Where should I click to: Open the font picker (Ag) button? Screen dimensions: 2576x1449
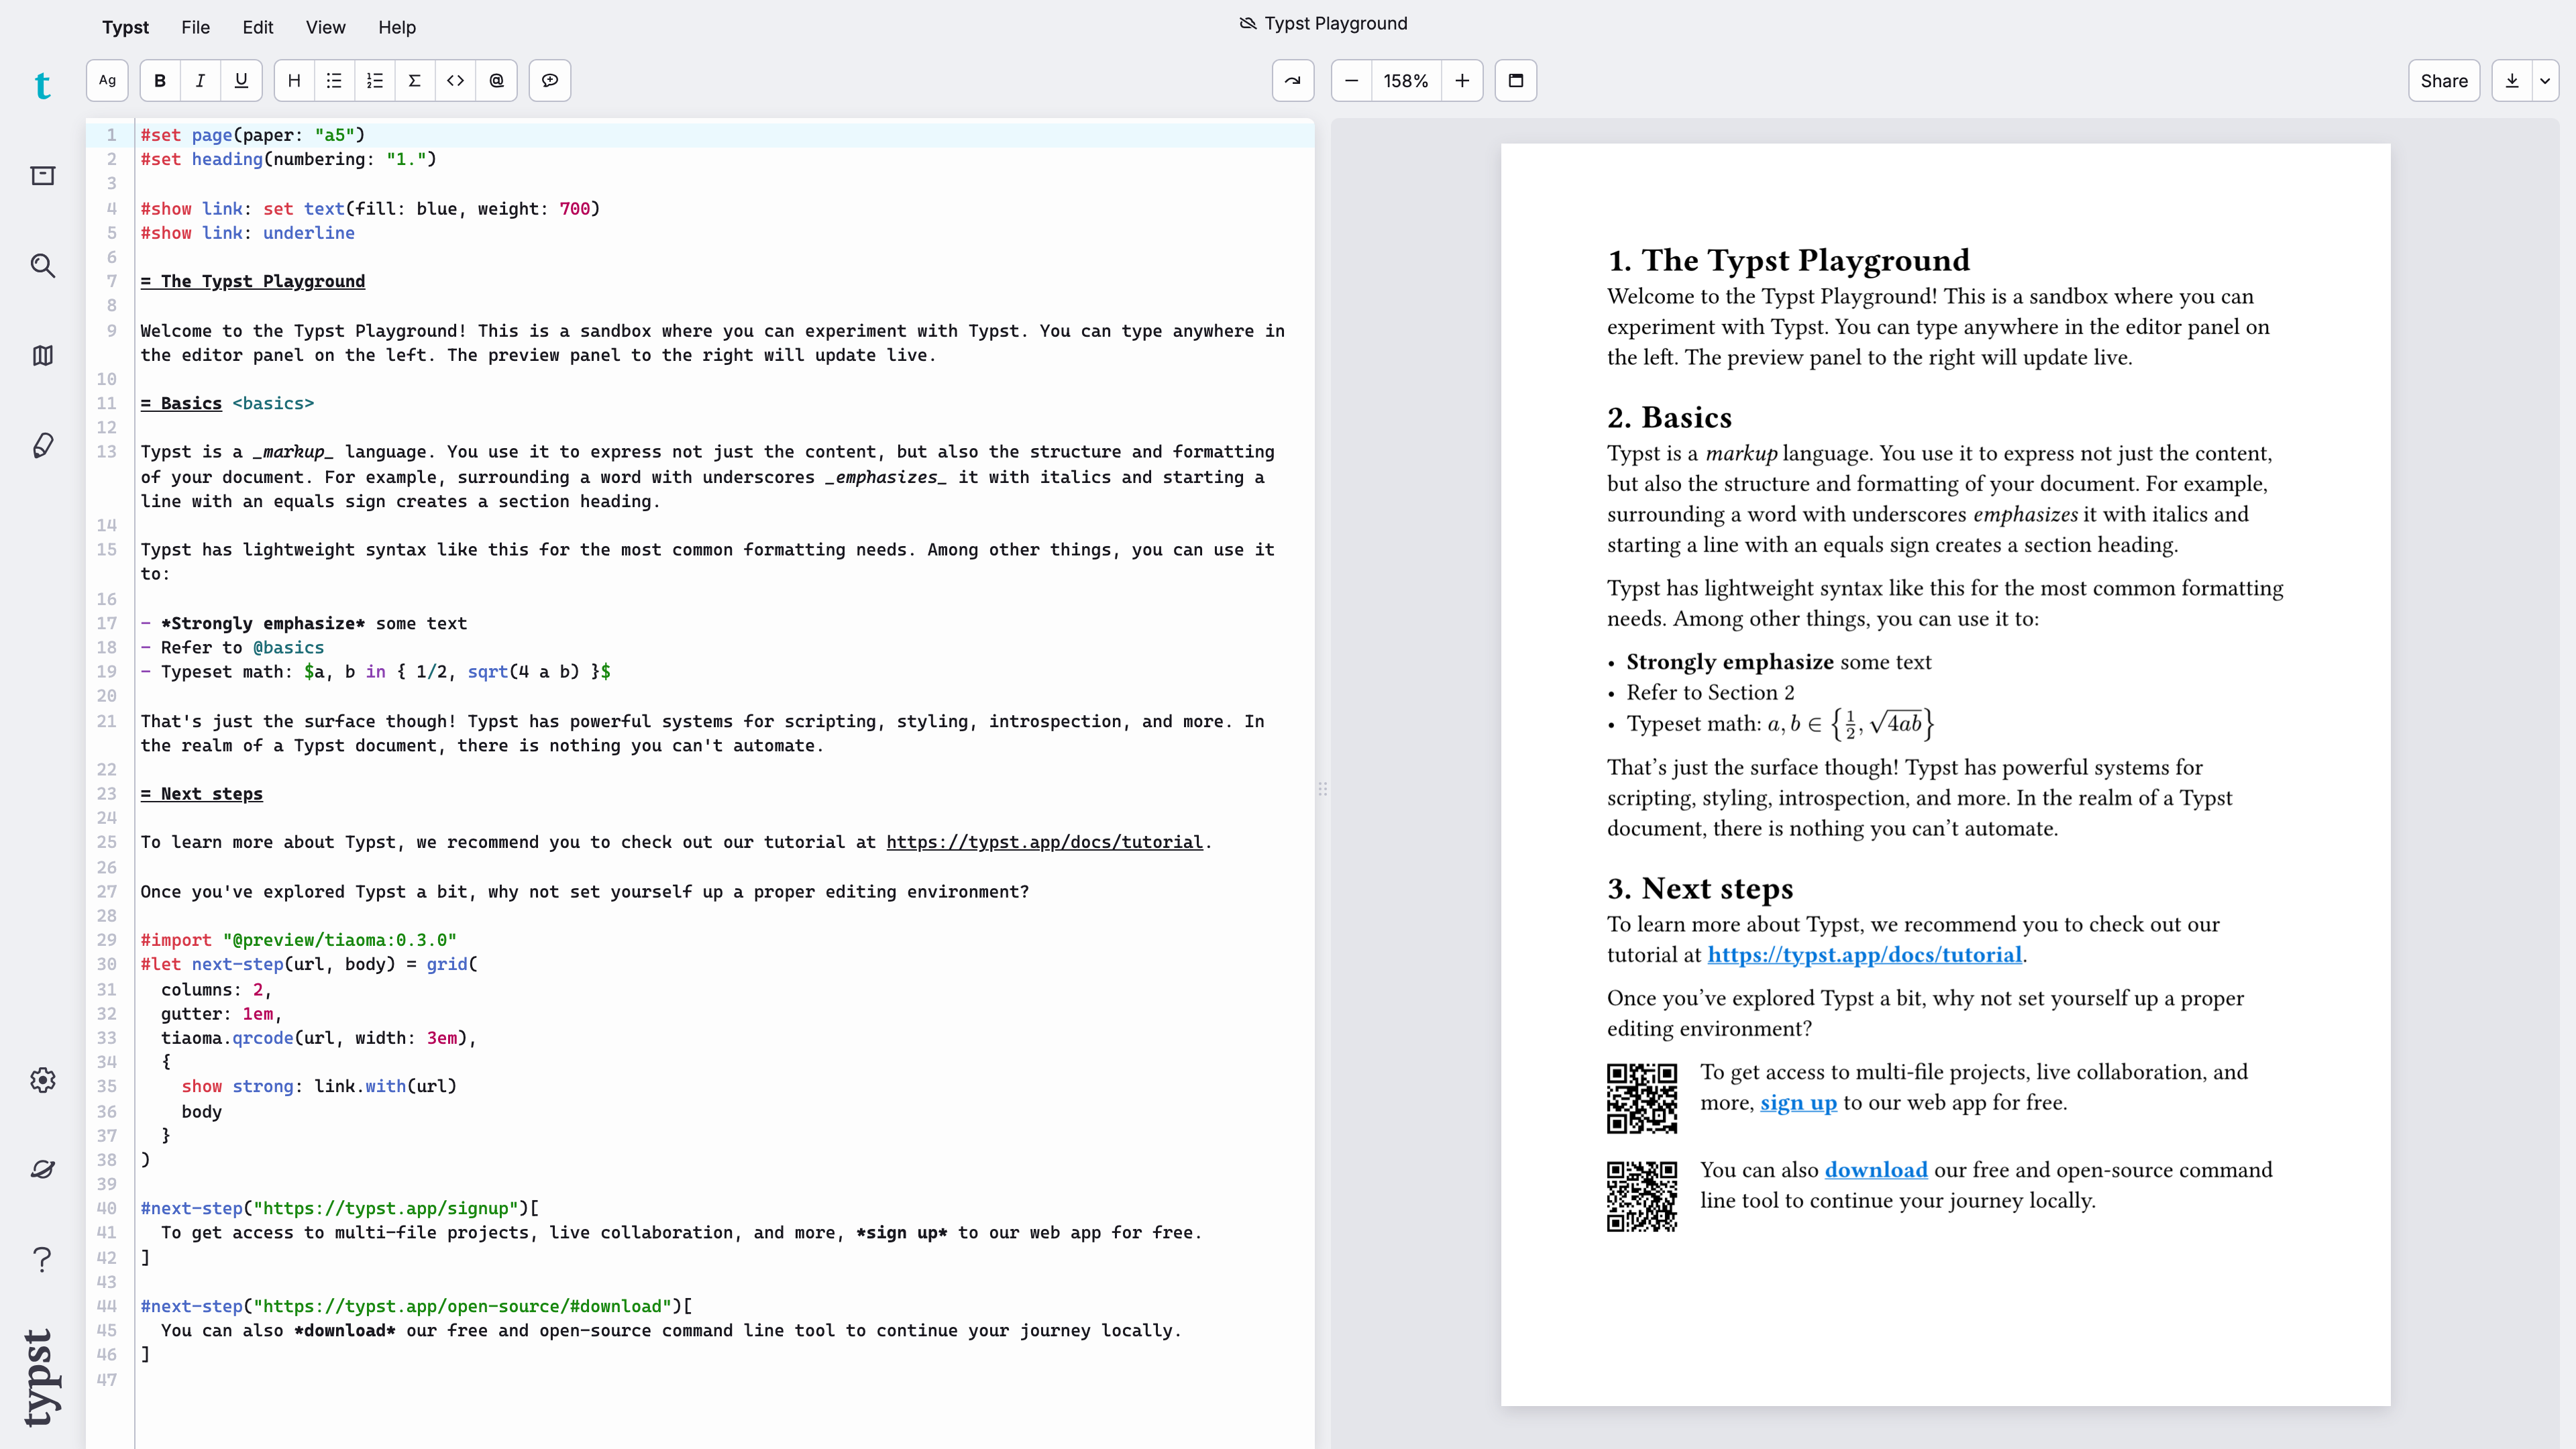click(107, 81)
